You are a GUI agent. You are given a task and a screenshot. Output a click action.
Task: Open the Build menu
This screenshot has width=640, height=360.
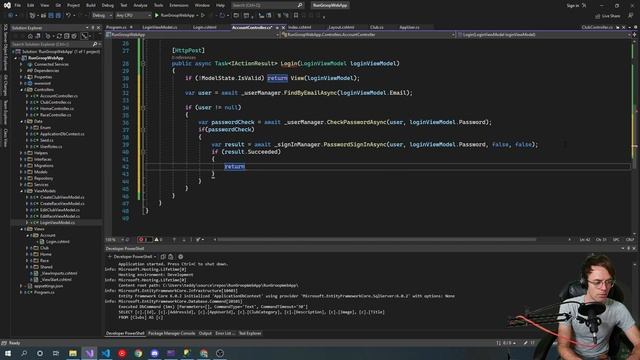(x=91, y=5)
